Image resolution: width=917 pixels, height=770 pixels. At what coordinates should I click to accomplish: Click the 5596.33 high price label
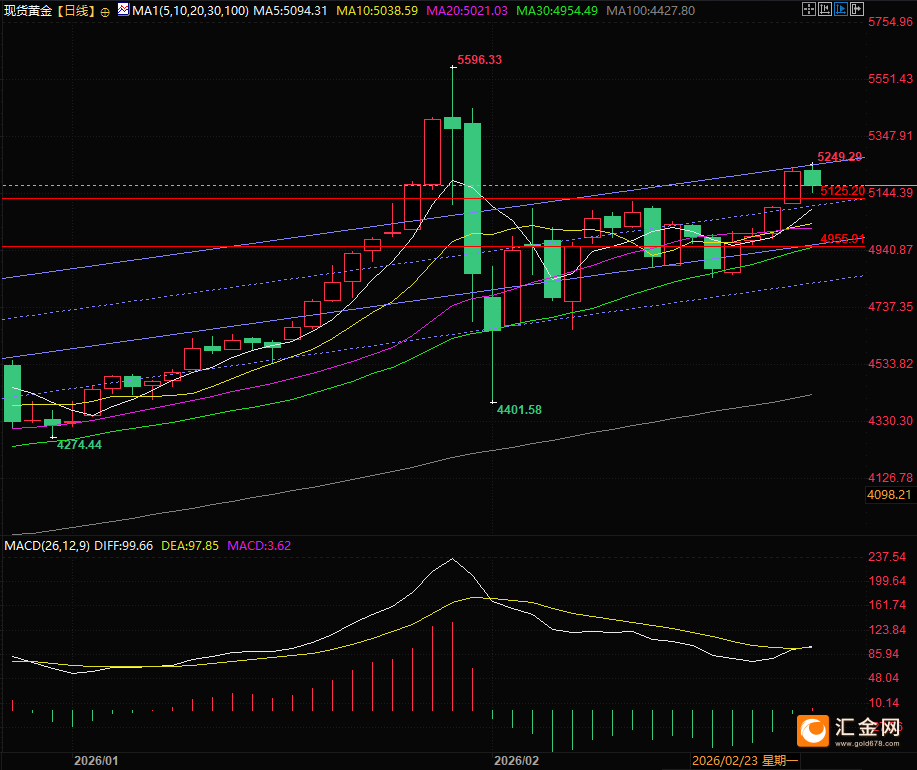(x=480, y=60)
